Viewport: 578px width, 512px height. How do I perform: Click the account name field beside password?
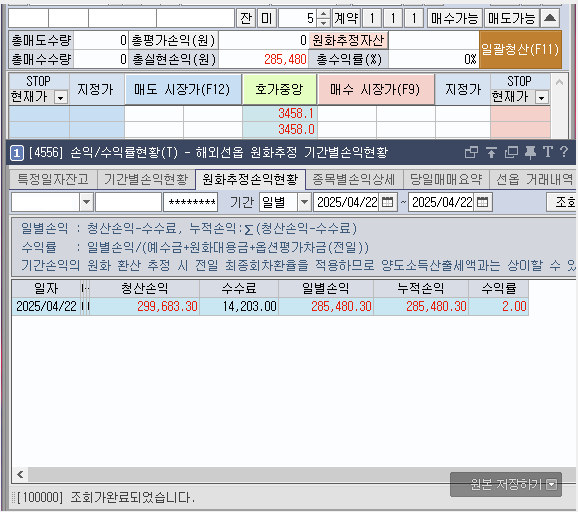coord(128,202)
